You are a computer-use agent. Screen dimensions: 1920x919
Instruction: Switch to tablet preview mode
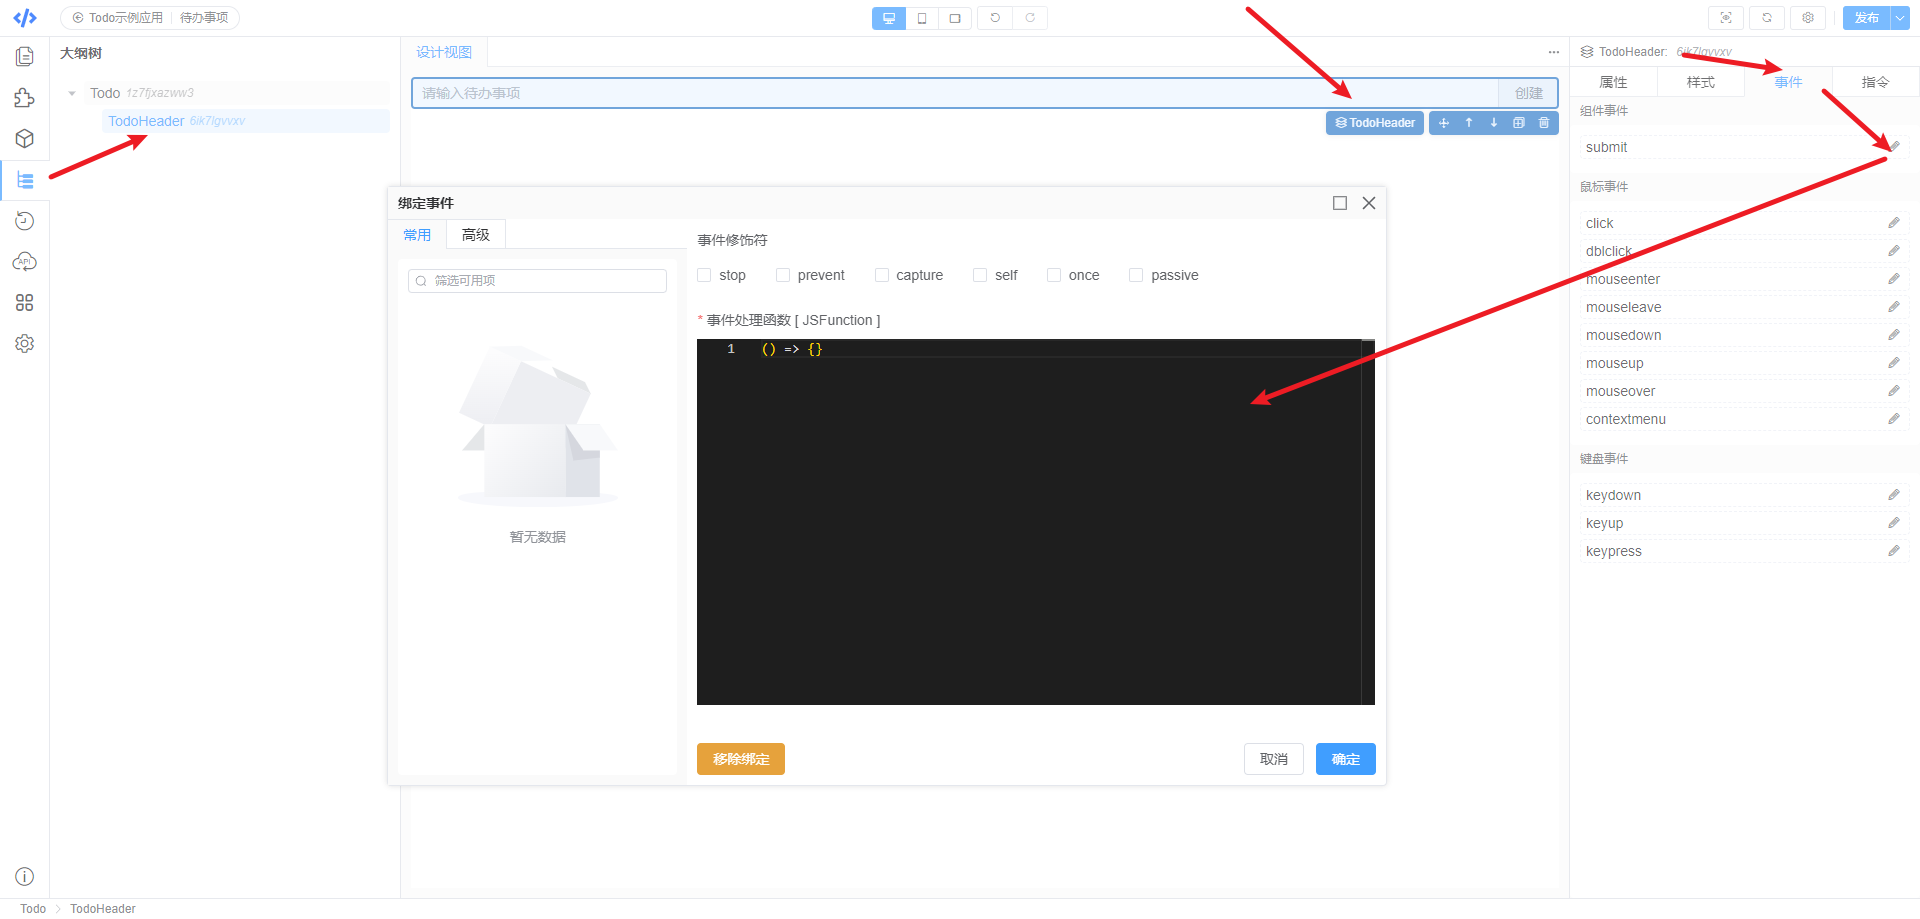(x=955, y=18)
